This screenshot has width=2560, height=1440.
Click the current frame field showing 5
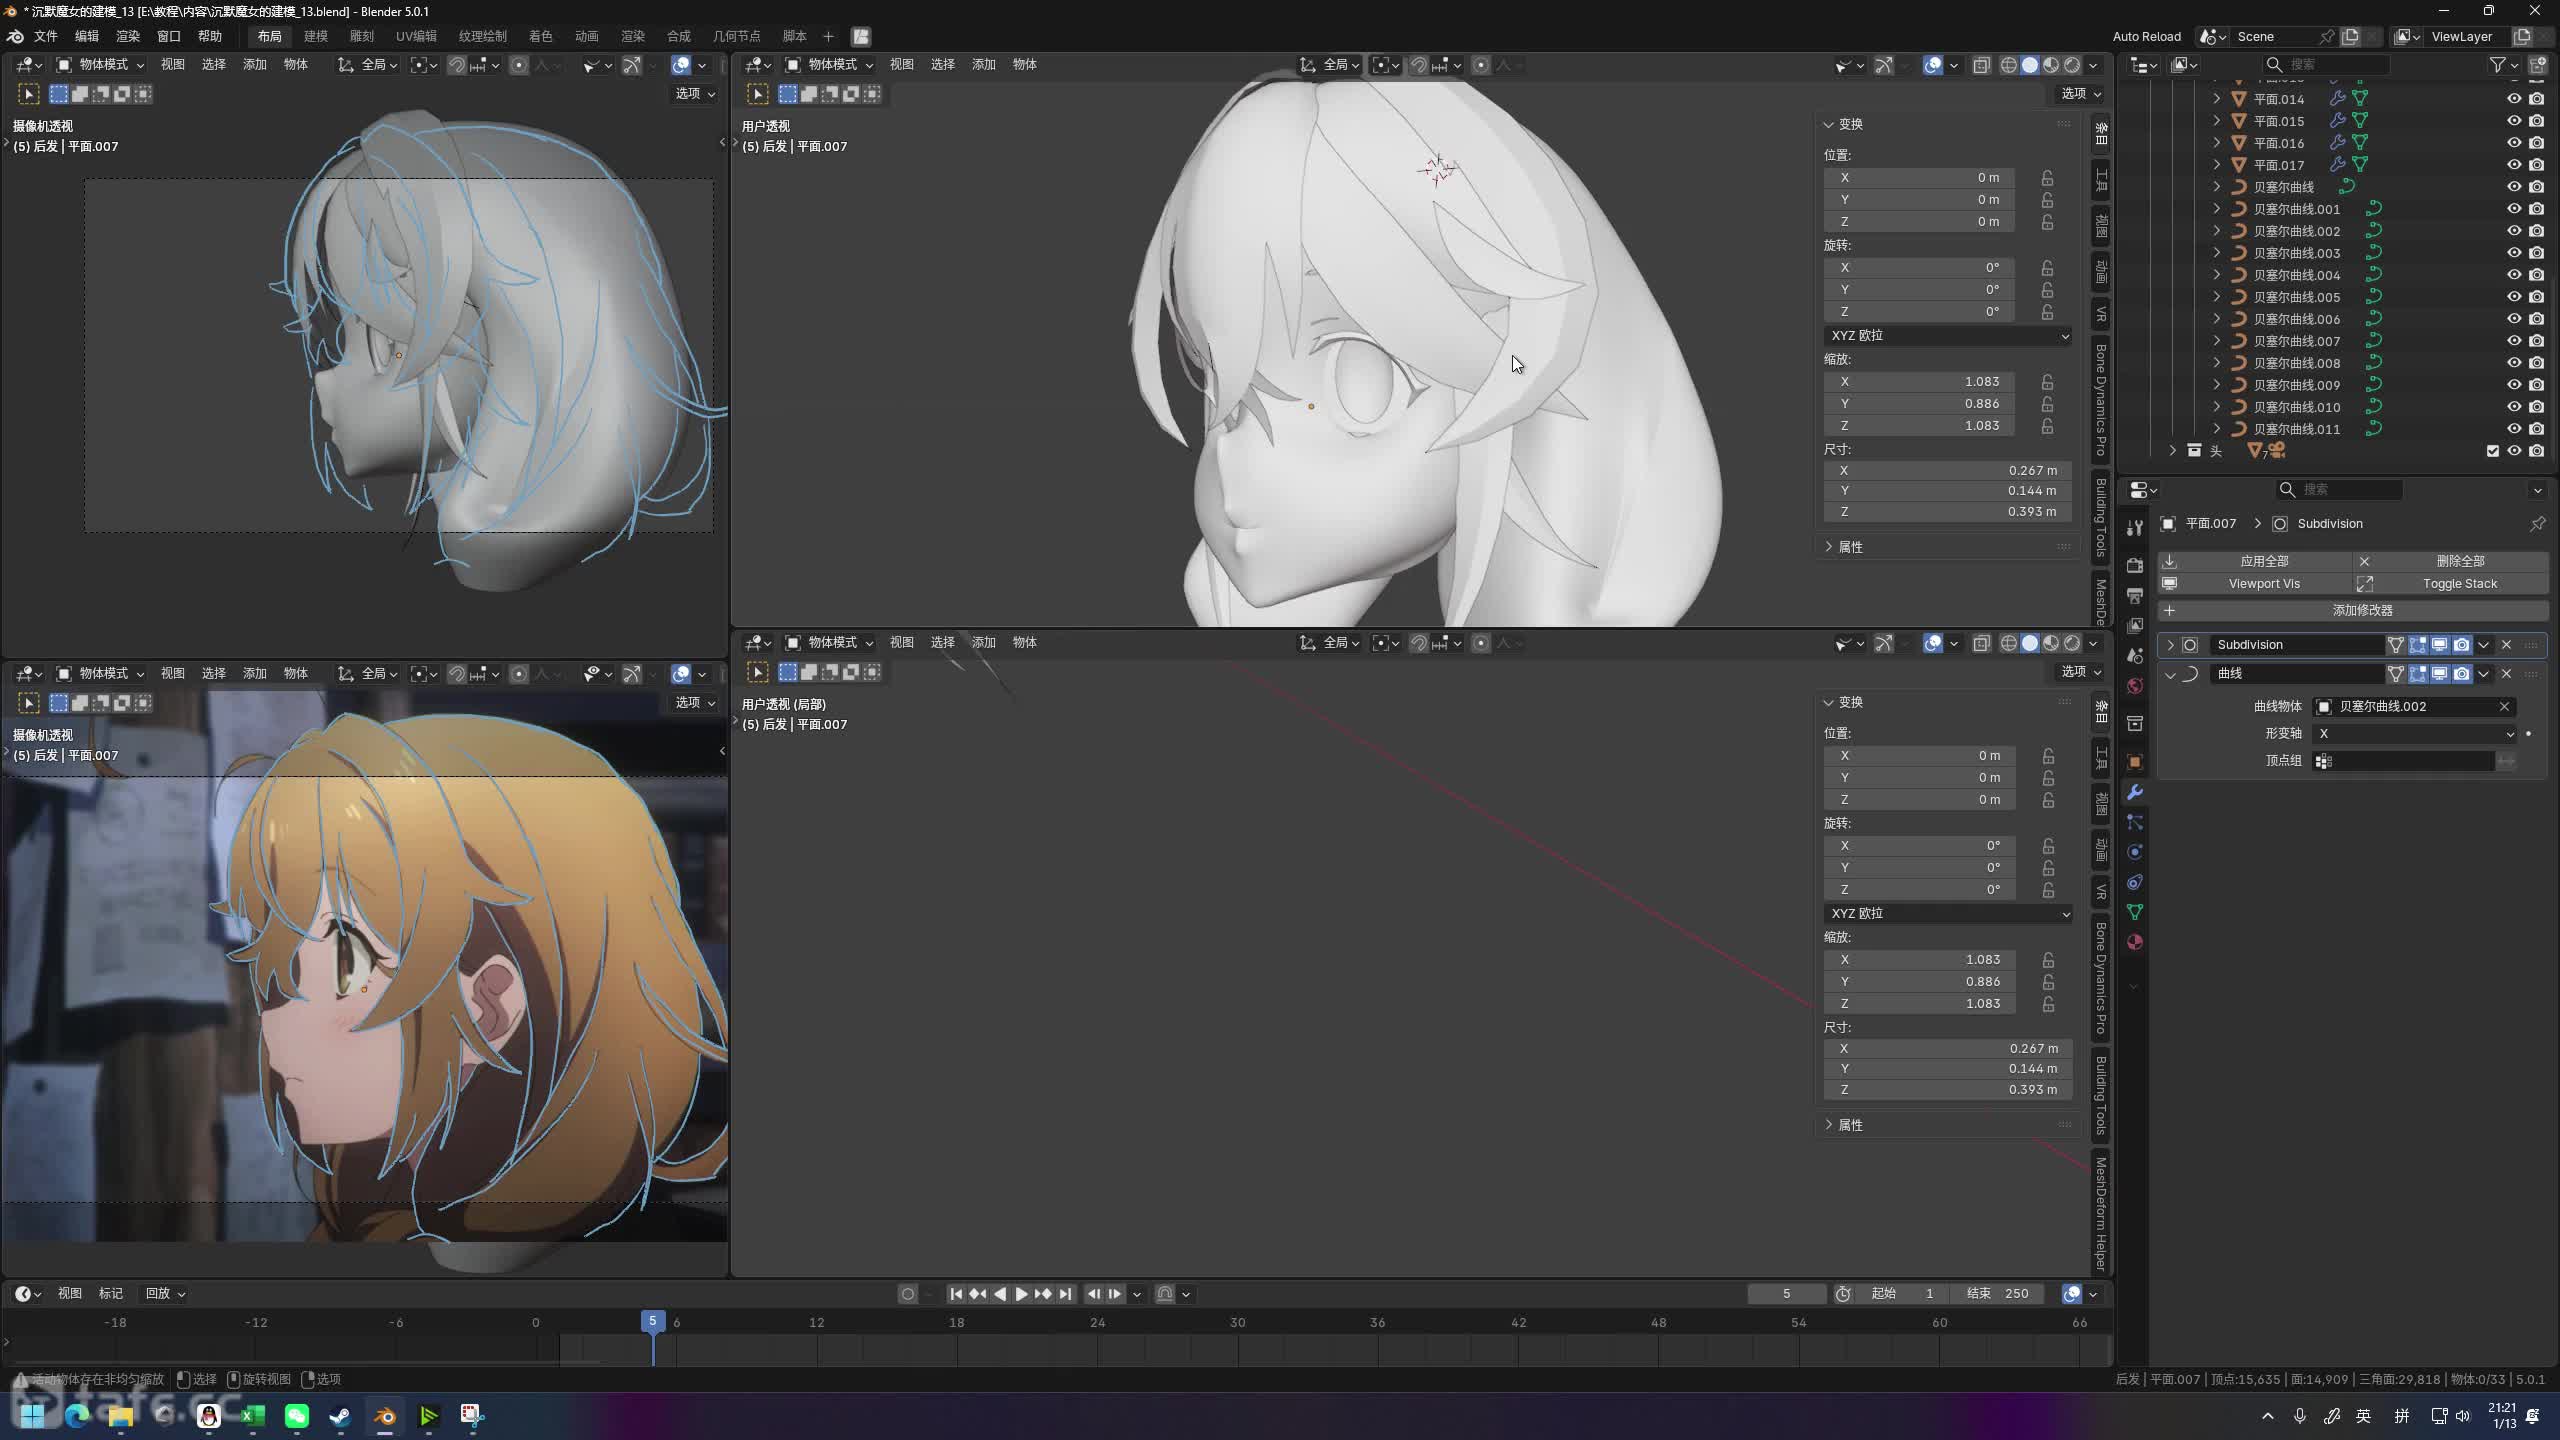(x=1786, y=1294)
